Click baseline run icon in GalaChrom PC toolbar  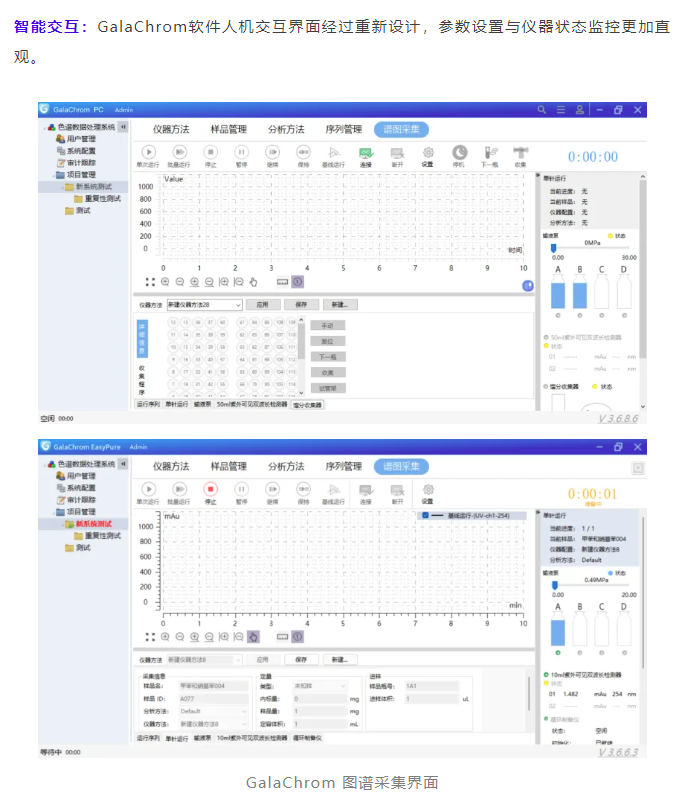pos(334,152)
